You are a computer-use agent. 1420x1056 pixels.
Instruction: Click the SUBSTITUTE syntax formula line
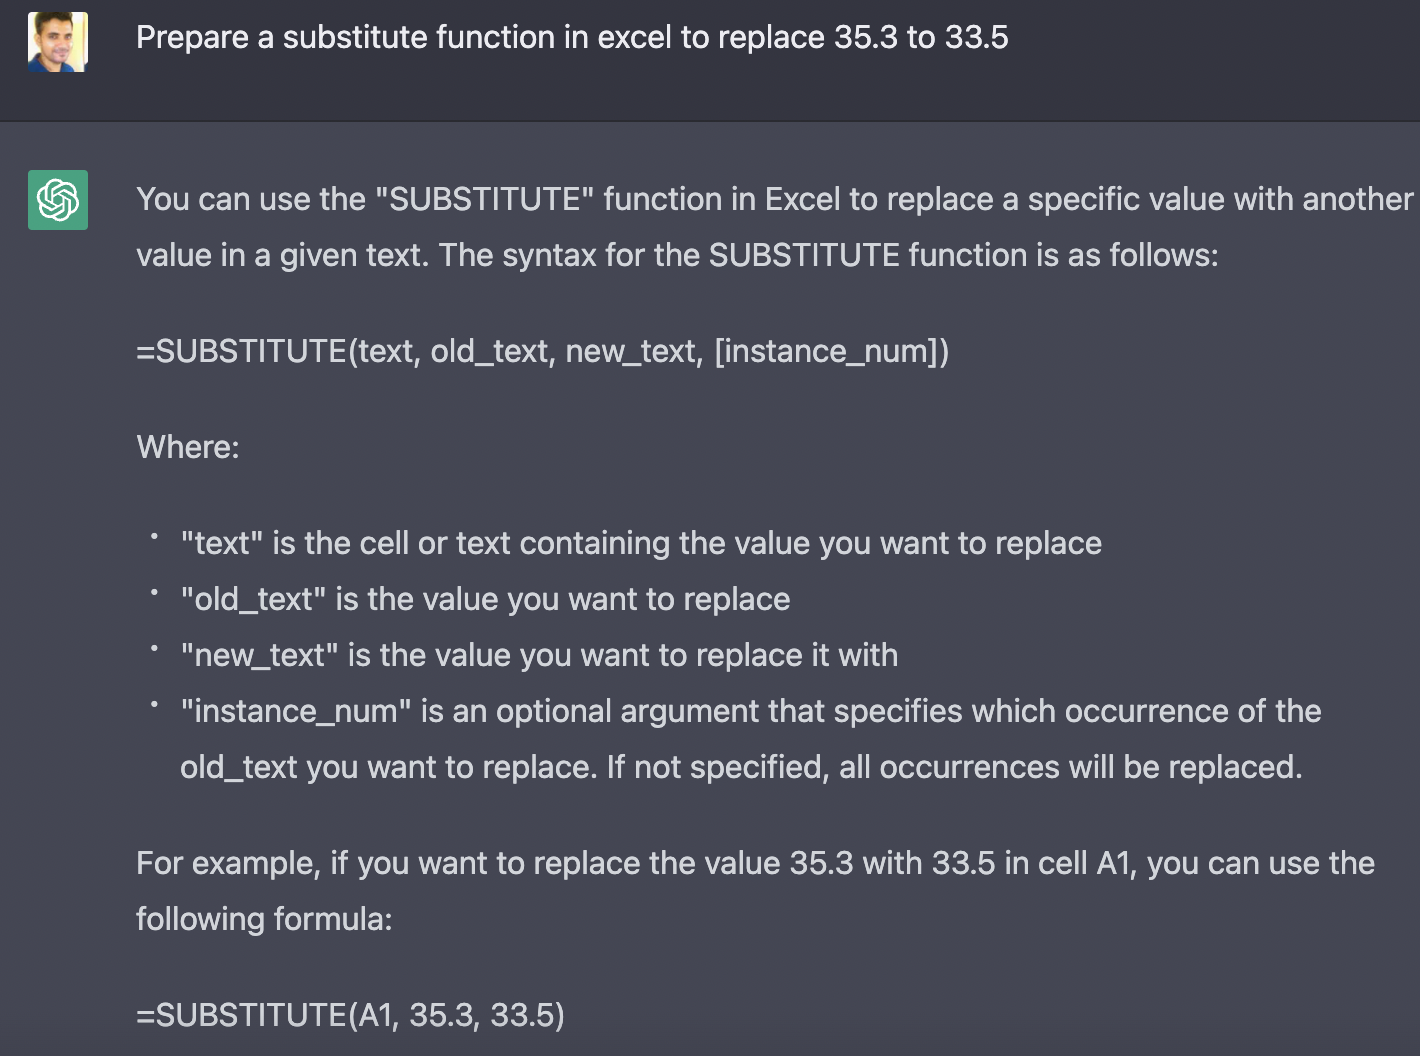click(x=542, y=352)
